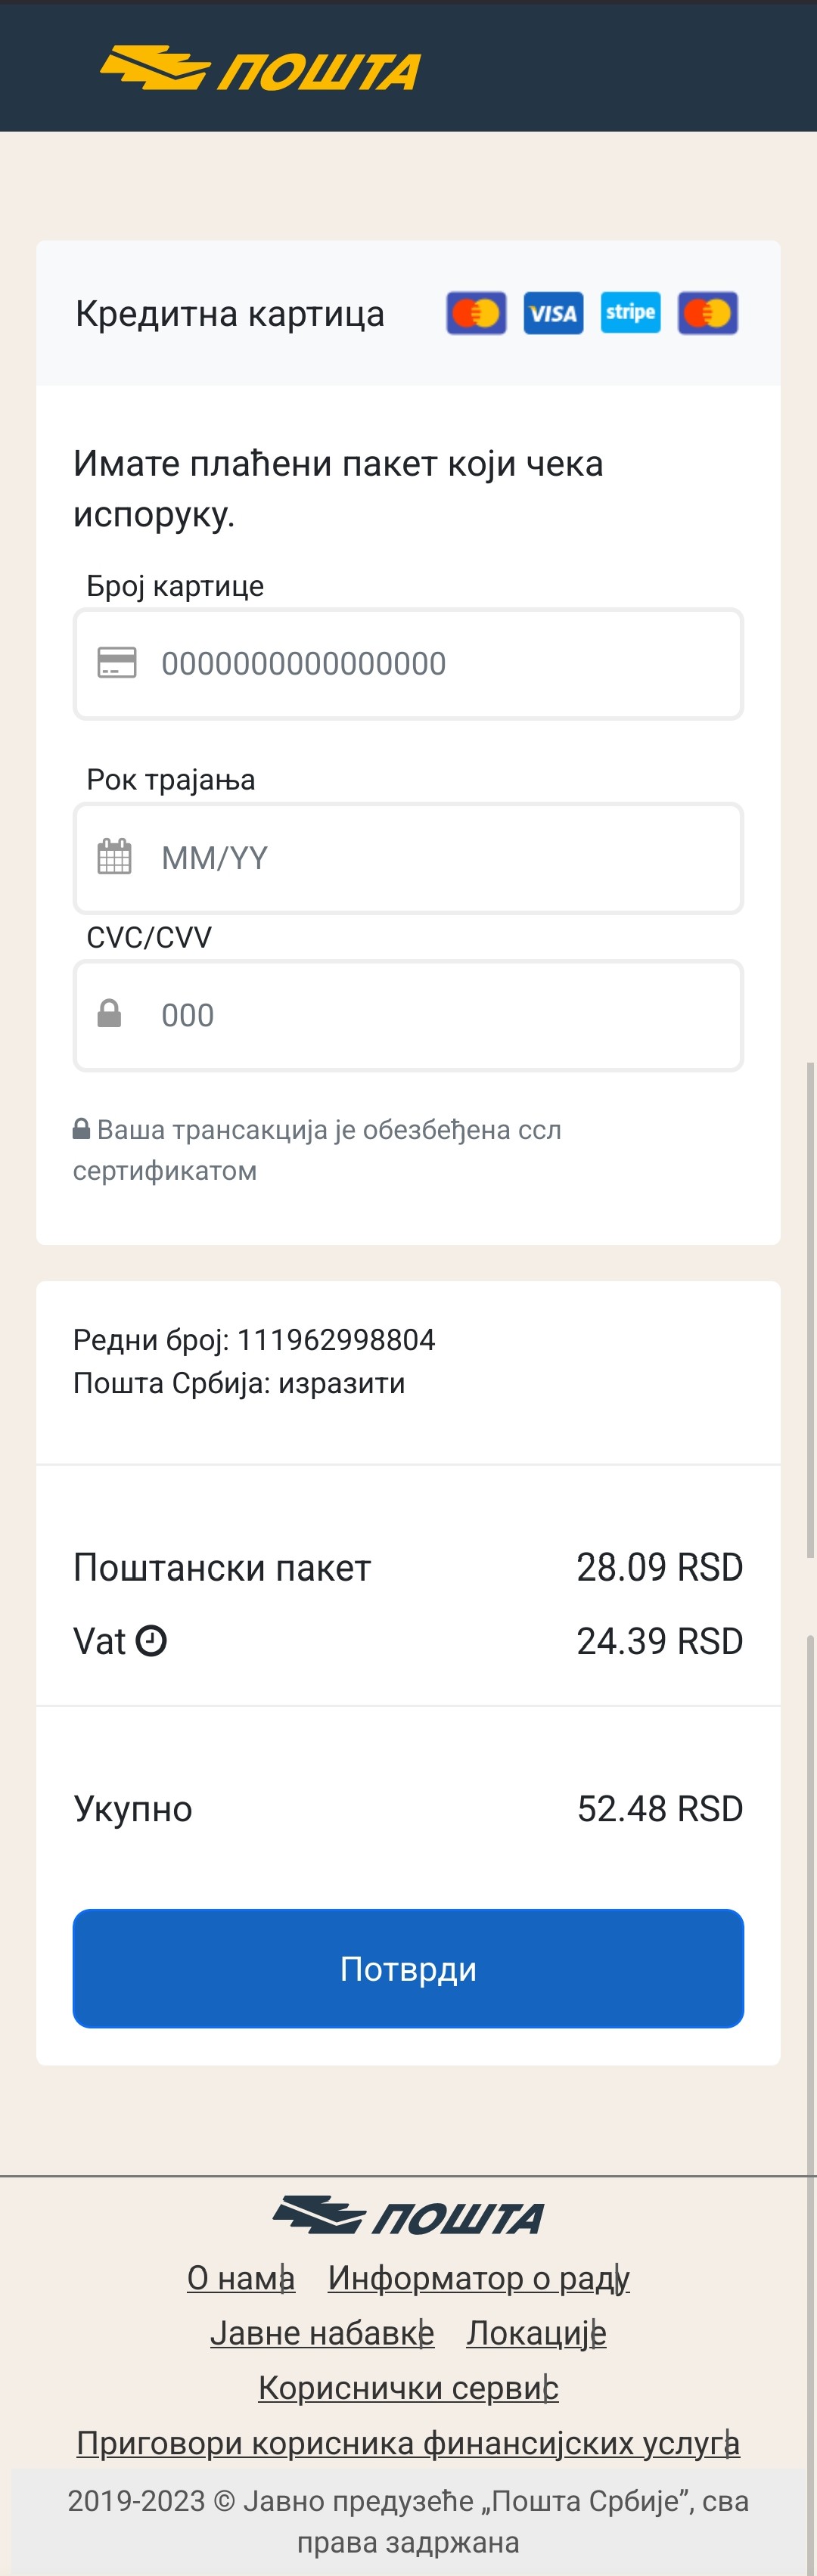This screenshot has height=2576, width=817.
Task: Click the credit card icon in number field
Action: point(117,663)
